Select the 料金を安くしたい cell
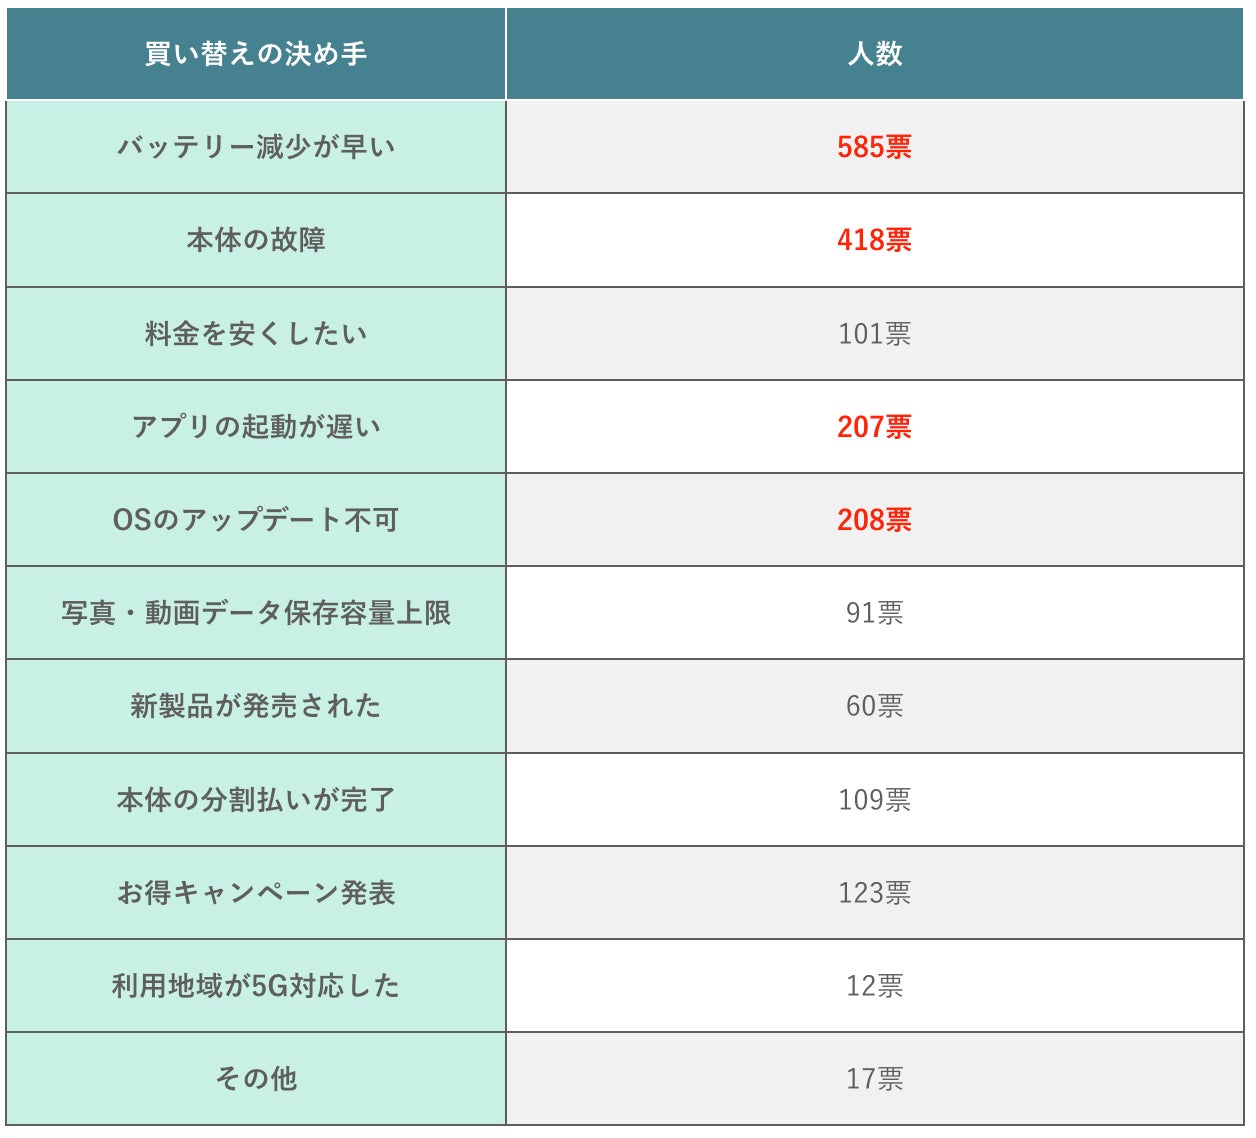Screen dimensions: 1256x1138 [x=256, y=333]
